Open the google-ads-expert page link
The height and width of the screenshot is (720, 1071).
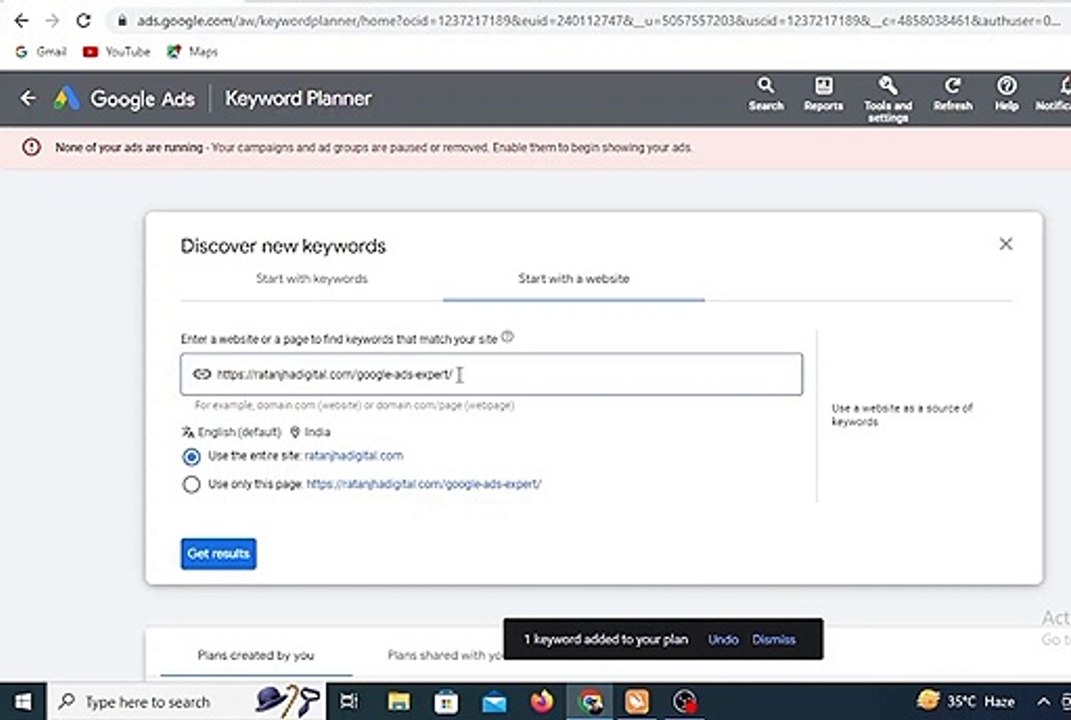click(423, 484)
